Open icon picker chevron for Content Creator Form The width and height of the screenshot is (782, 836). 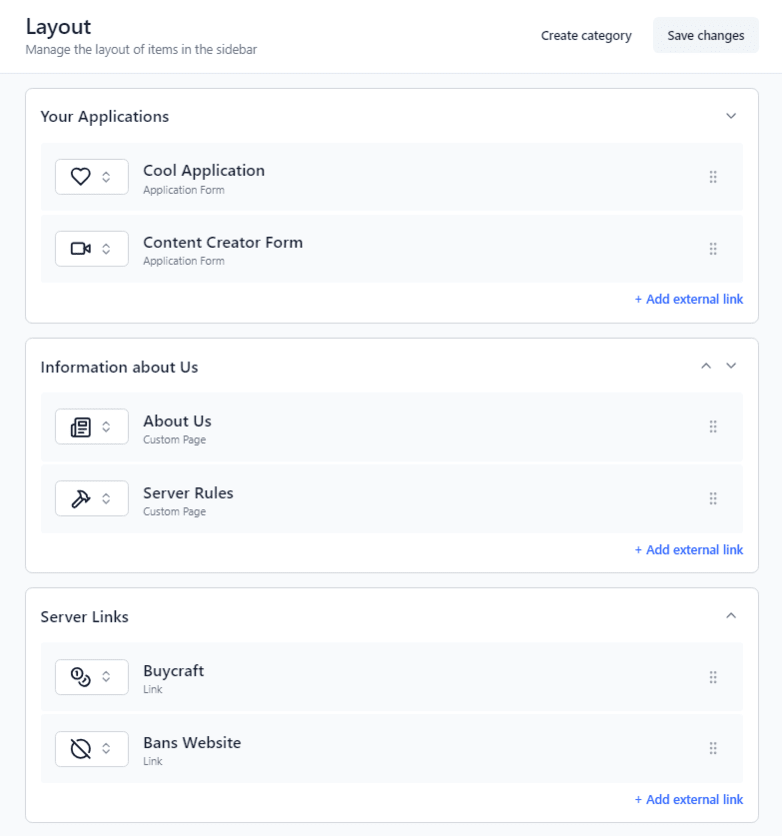[107, 249]
